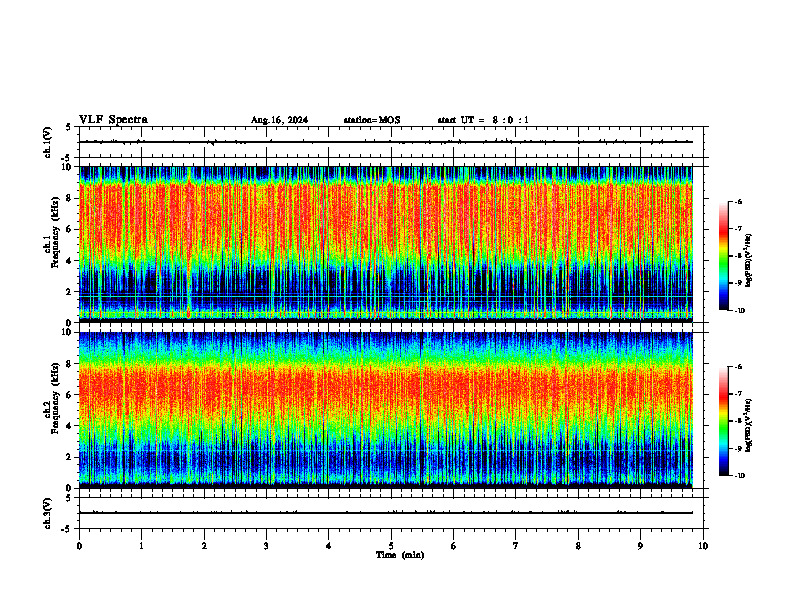
Task: Click the "Time (min)" axis label
Action: [x=400, y=555]
